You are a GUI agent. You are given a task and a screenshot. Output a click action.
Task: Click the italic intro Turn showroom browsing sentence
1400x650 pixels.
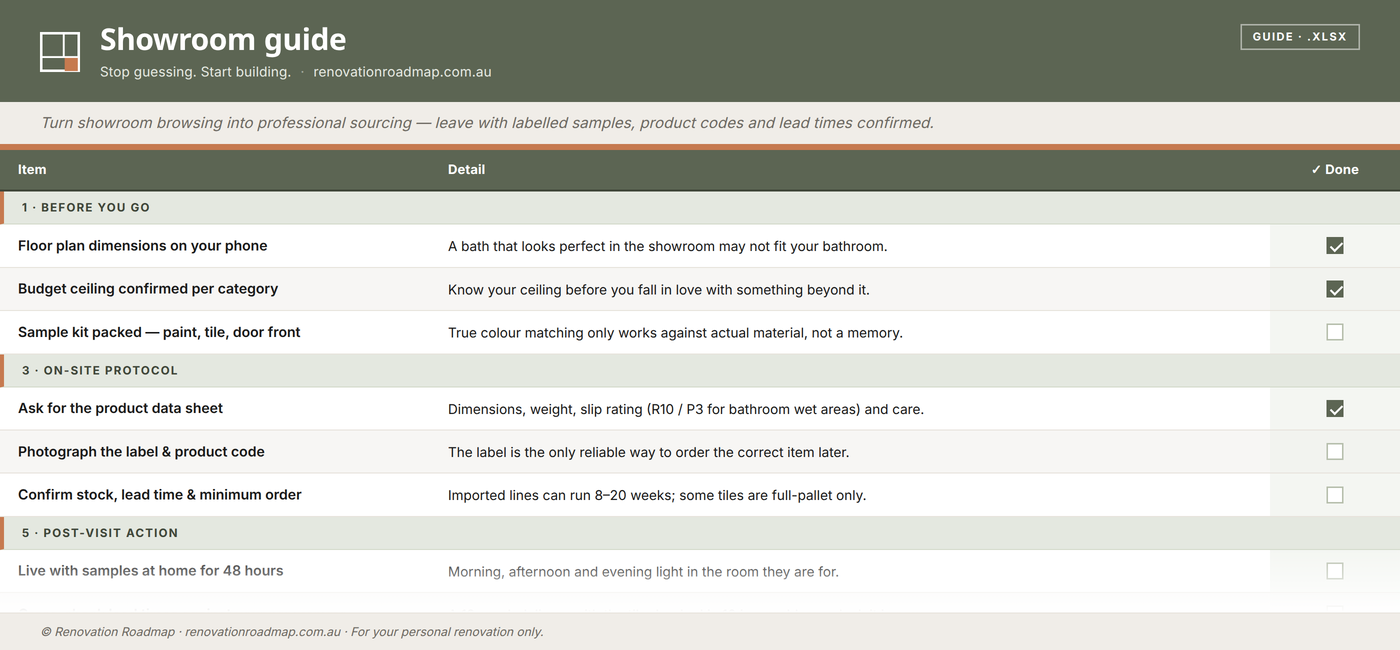tap(487, 123)
